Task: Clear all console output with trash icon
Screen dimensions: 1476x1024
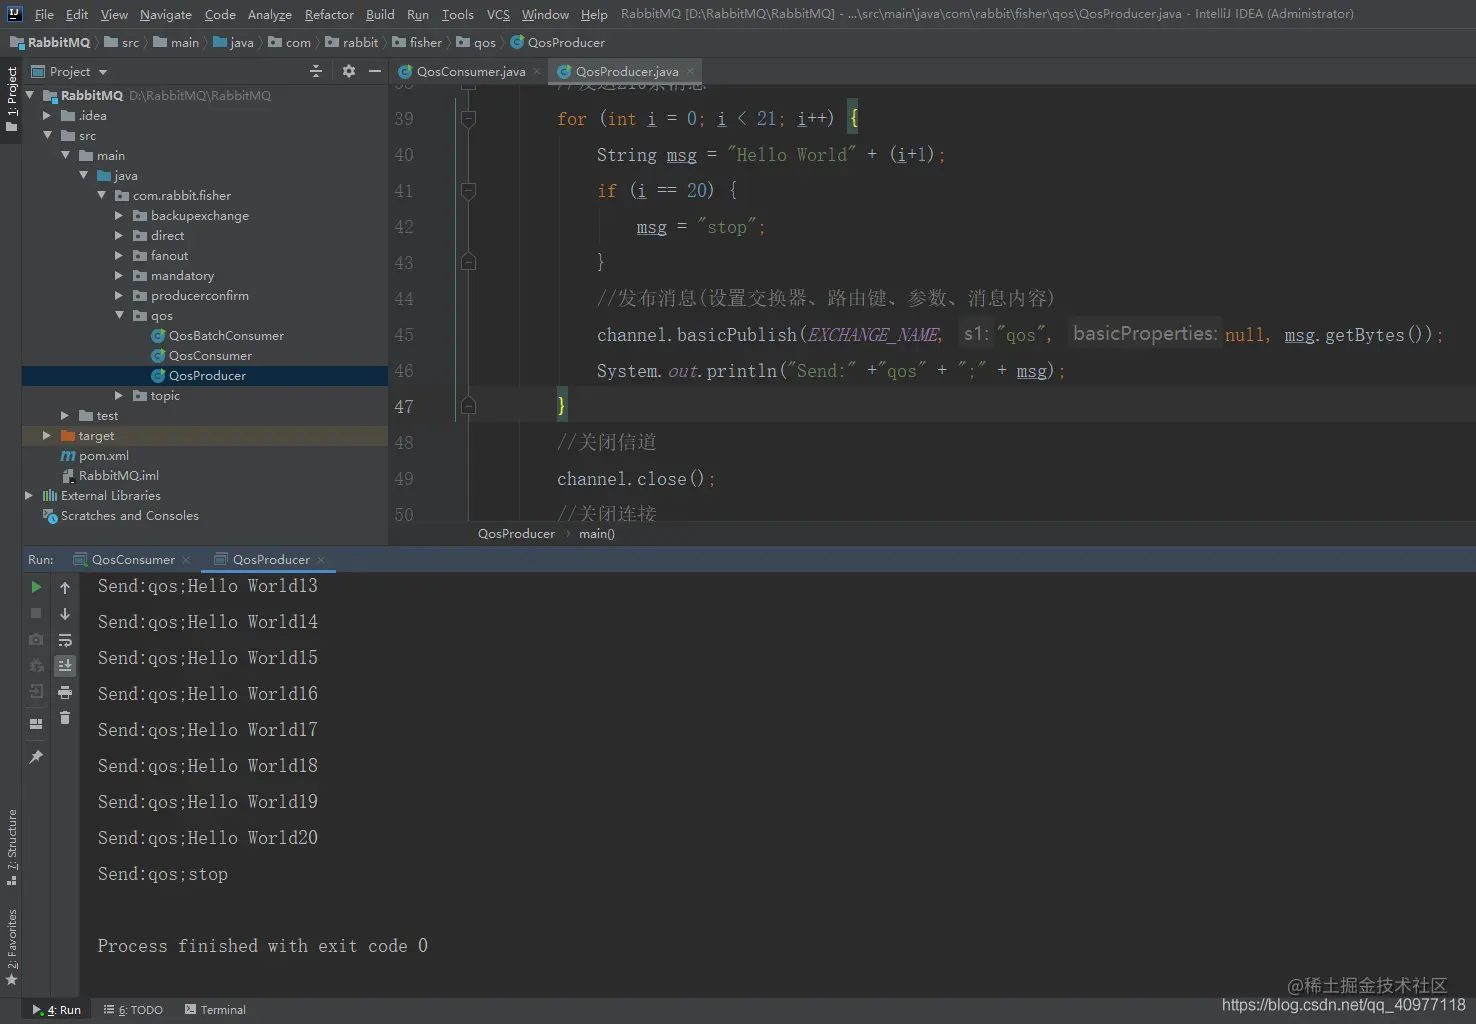Action: tap(65, 718)
